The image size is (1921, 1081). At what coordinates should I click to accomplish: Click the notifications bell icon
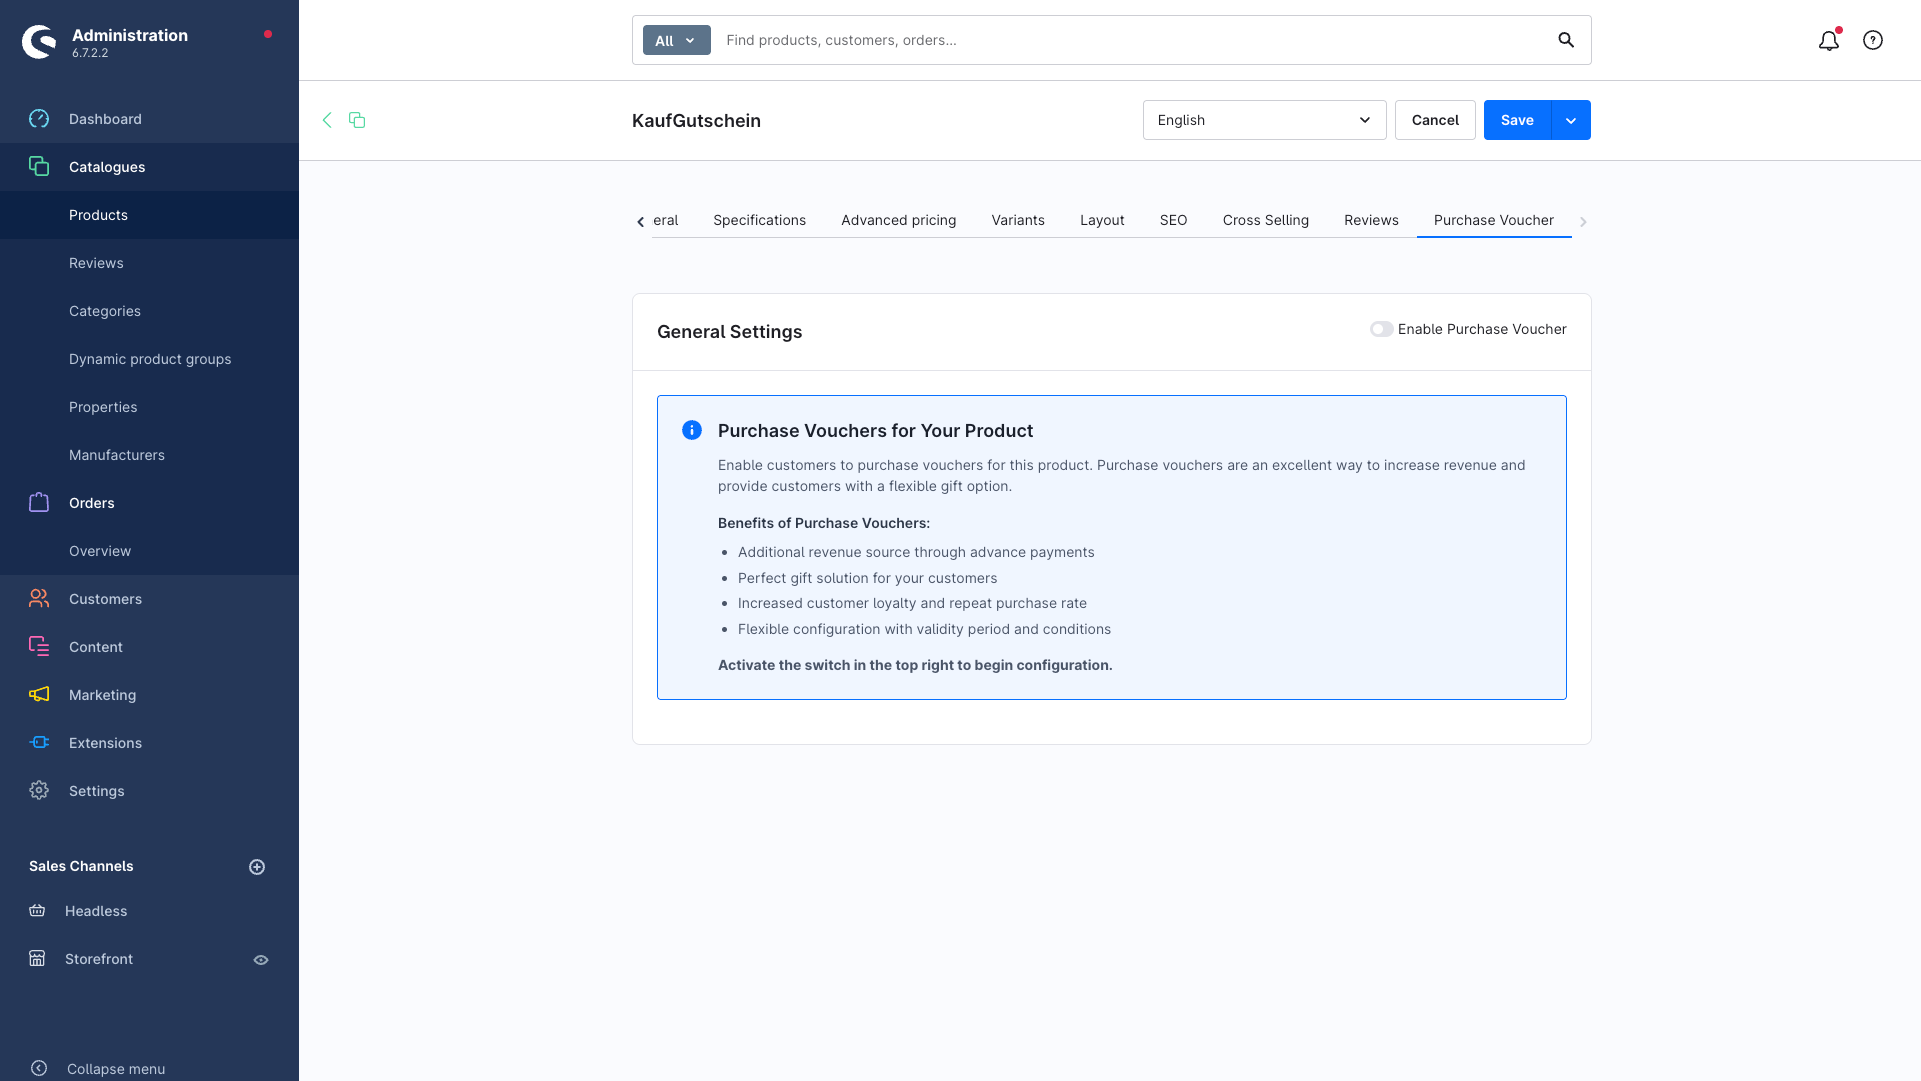(x=1828, y=41)
